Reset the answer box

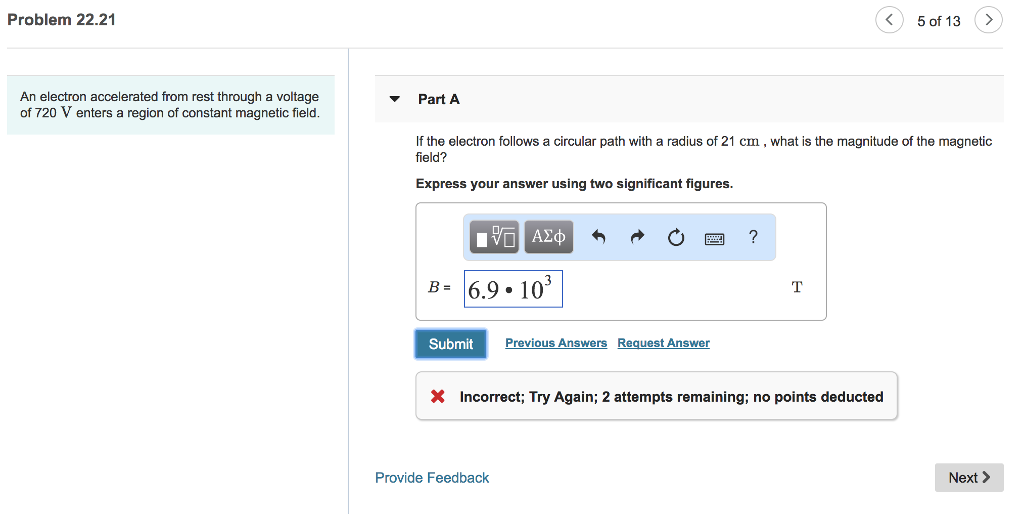pos(676,237)
